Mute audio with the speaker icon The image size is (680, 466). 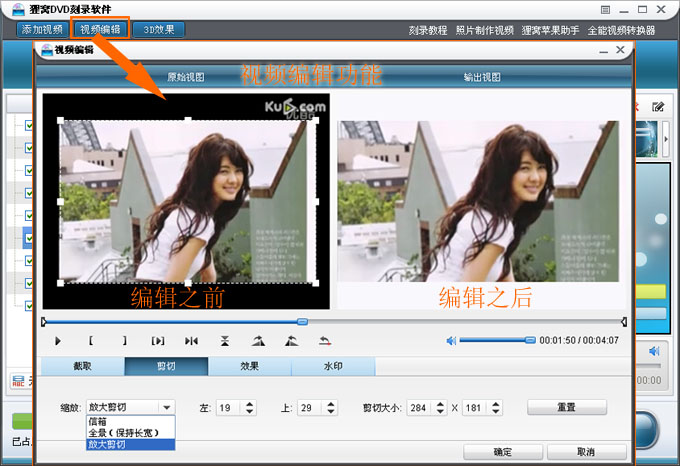click(451, 341)
